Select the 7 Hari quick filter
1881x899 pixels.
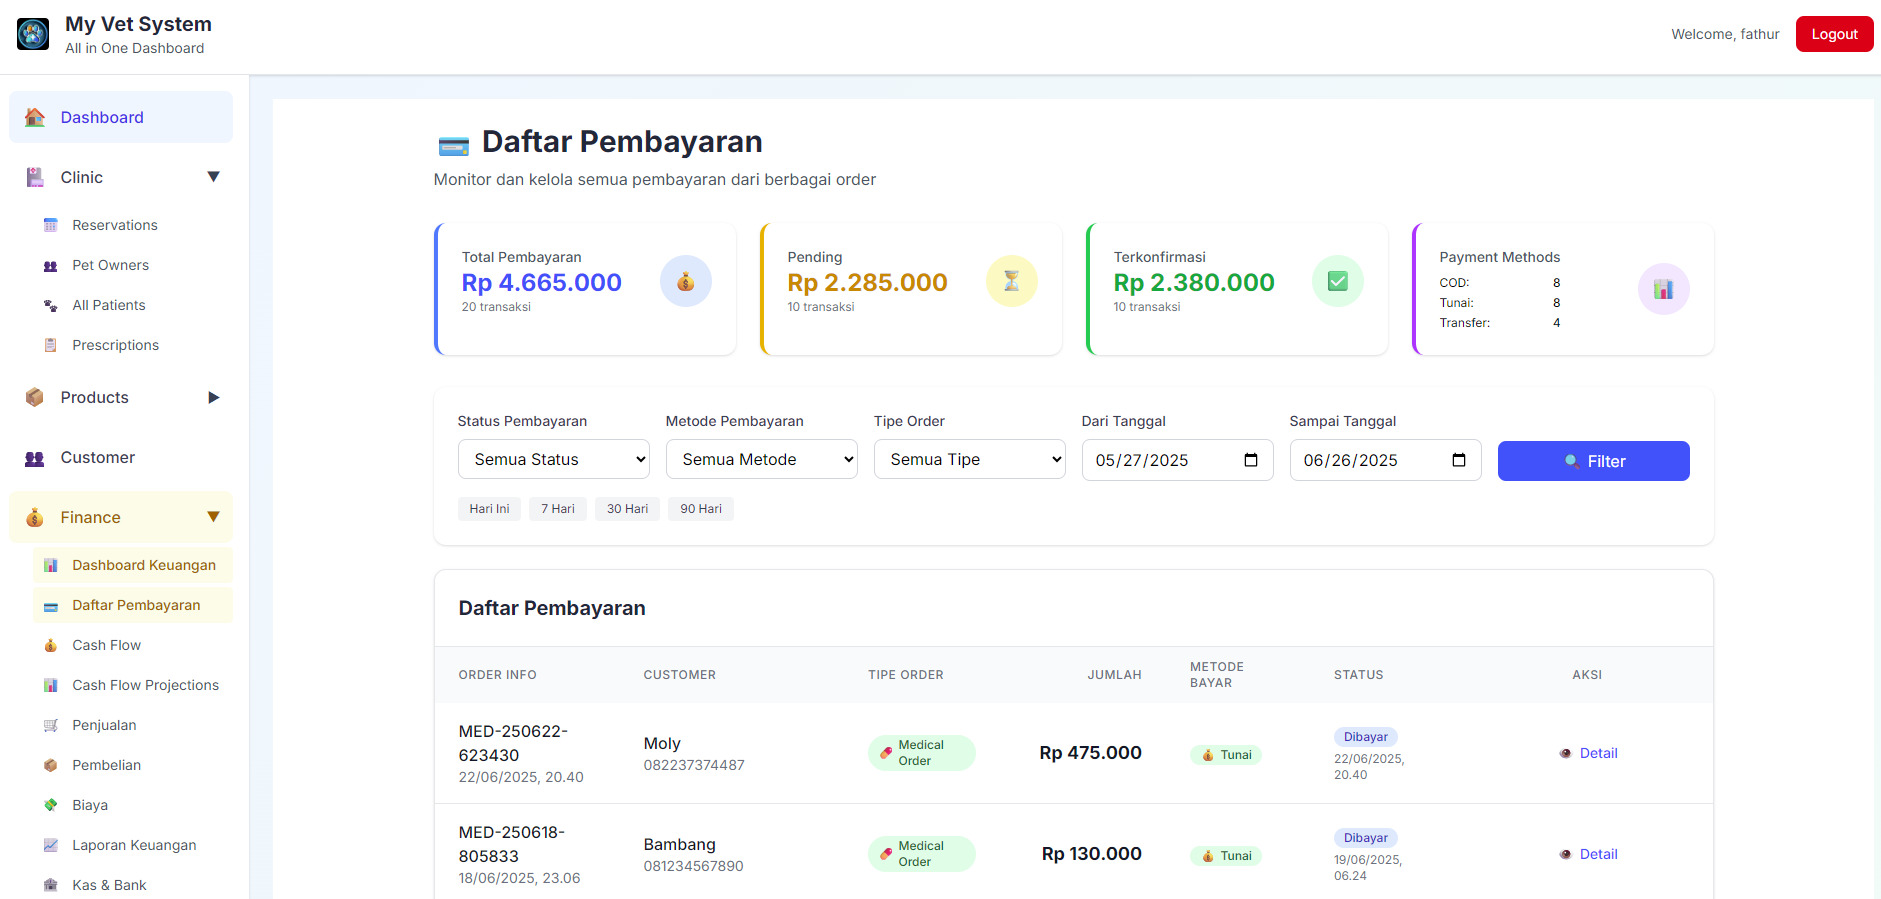tap(558, 509)
